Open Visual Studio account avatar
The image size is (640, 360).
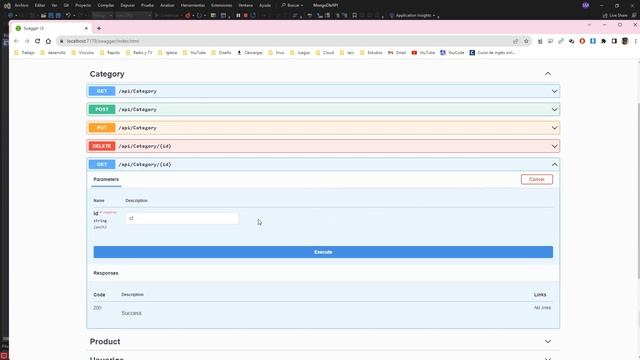pyautogui.click(x=586, y=5)
